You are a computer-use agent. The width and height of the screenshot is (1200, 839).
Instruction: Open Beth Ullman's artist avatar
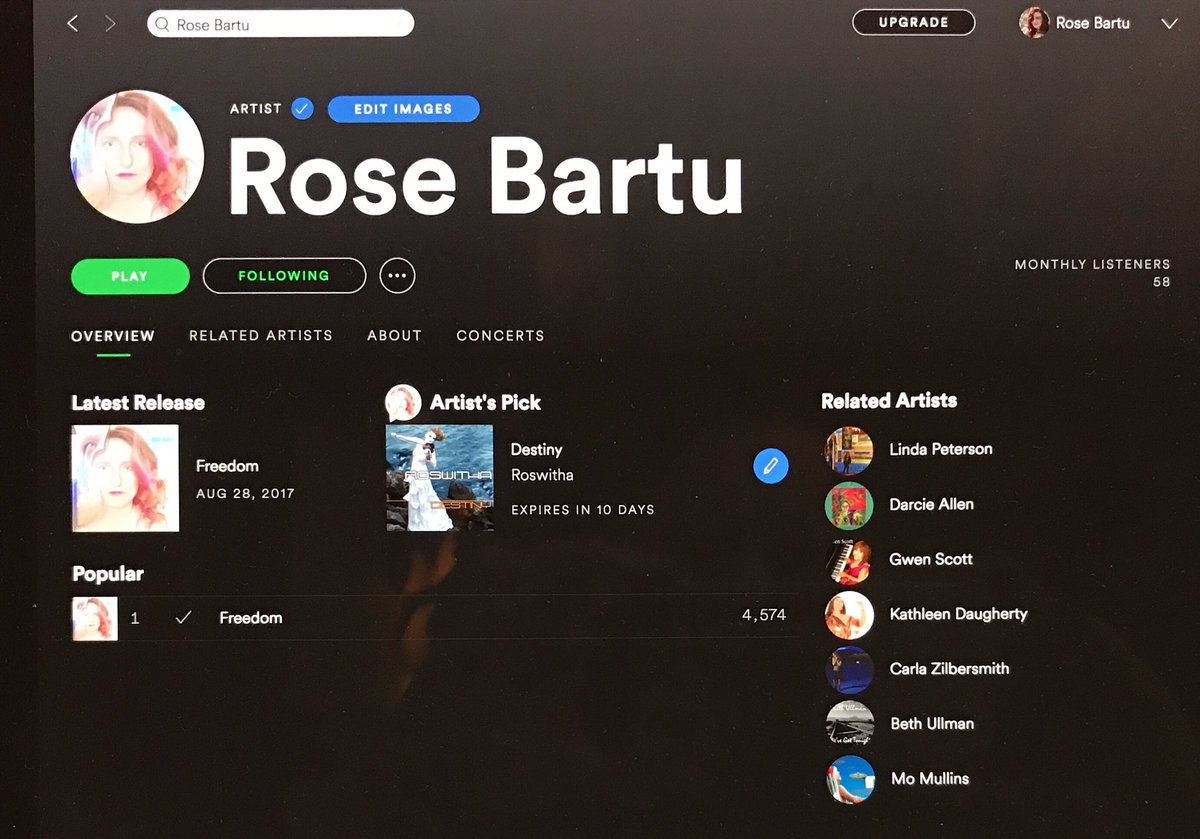(x=849, y=725)
